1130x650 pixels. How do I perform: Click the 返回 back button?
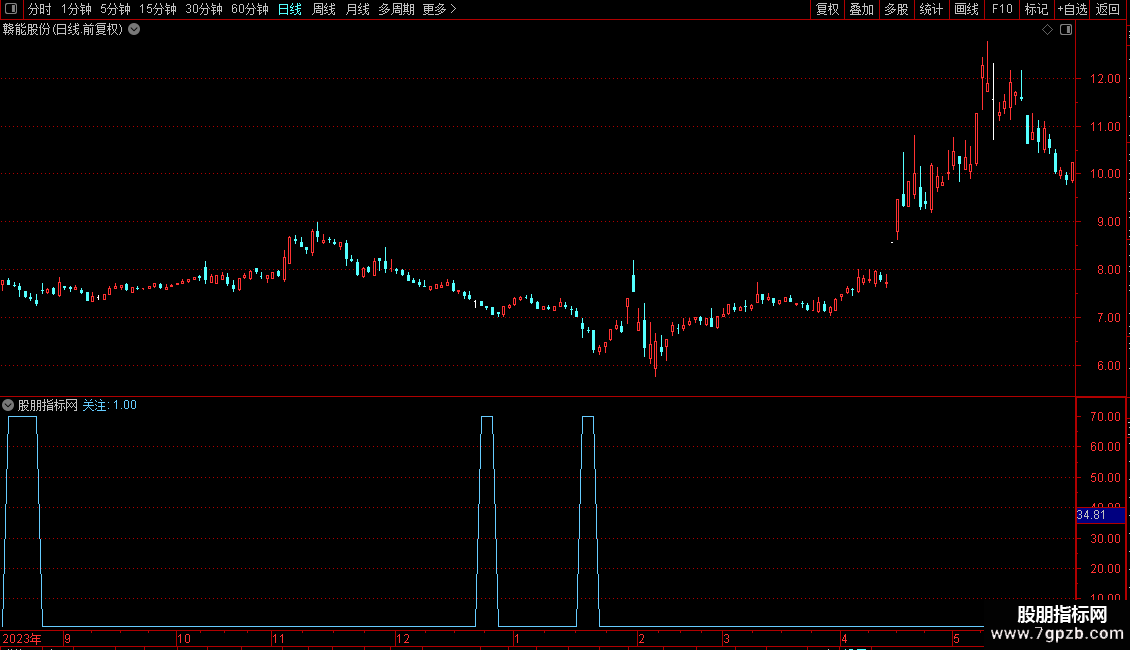[x=1108, y=9]
